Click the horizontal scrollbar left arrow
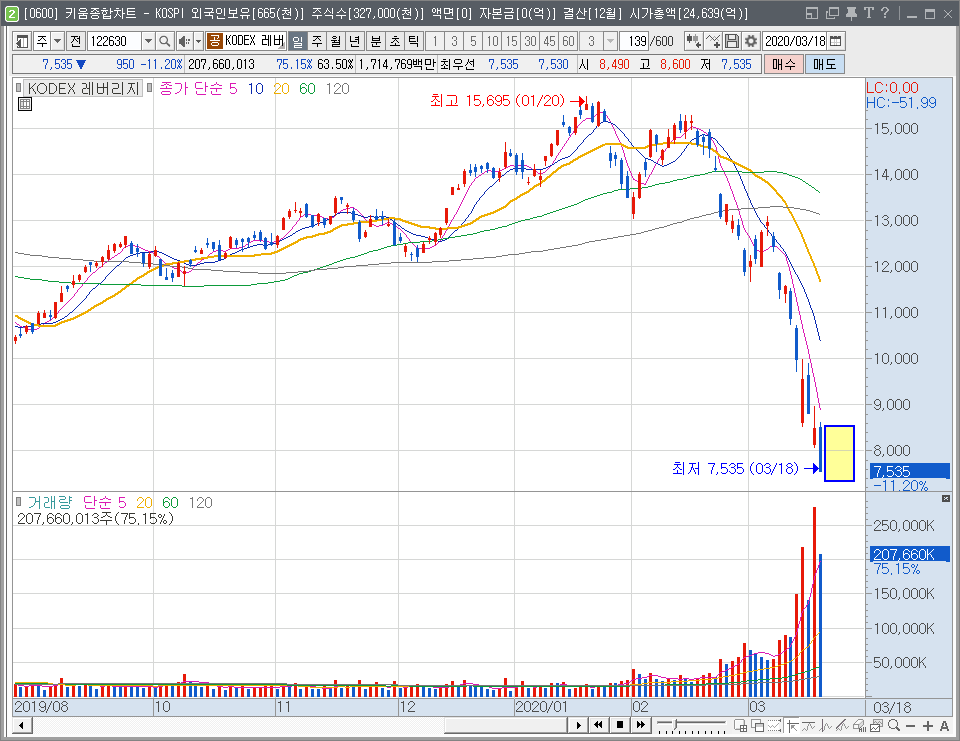 (x=21, y=726)
